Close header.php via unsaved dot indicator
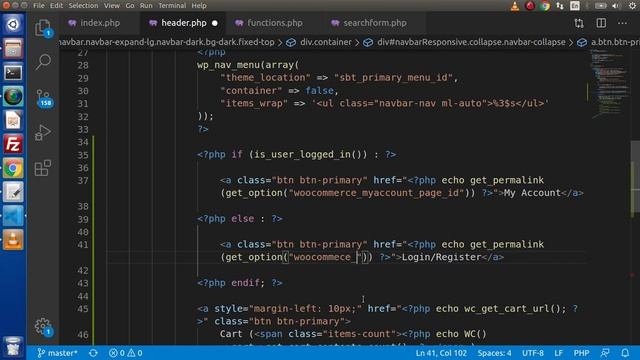 coord(215,23)
